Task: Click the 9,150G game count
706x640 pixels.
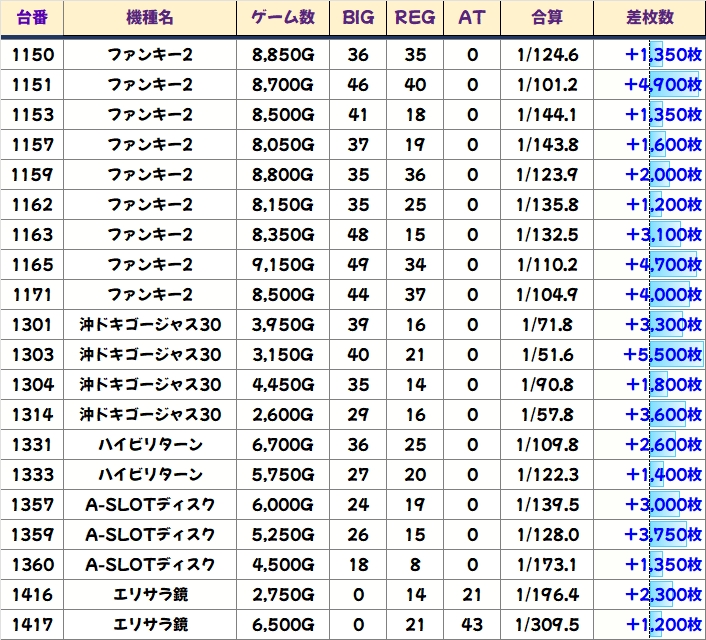Action: [283, 265]
